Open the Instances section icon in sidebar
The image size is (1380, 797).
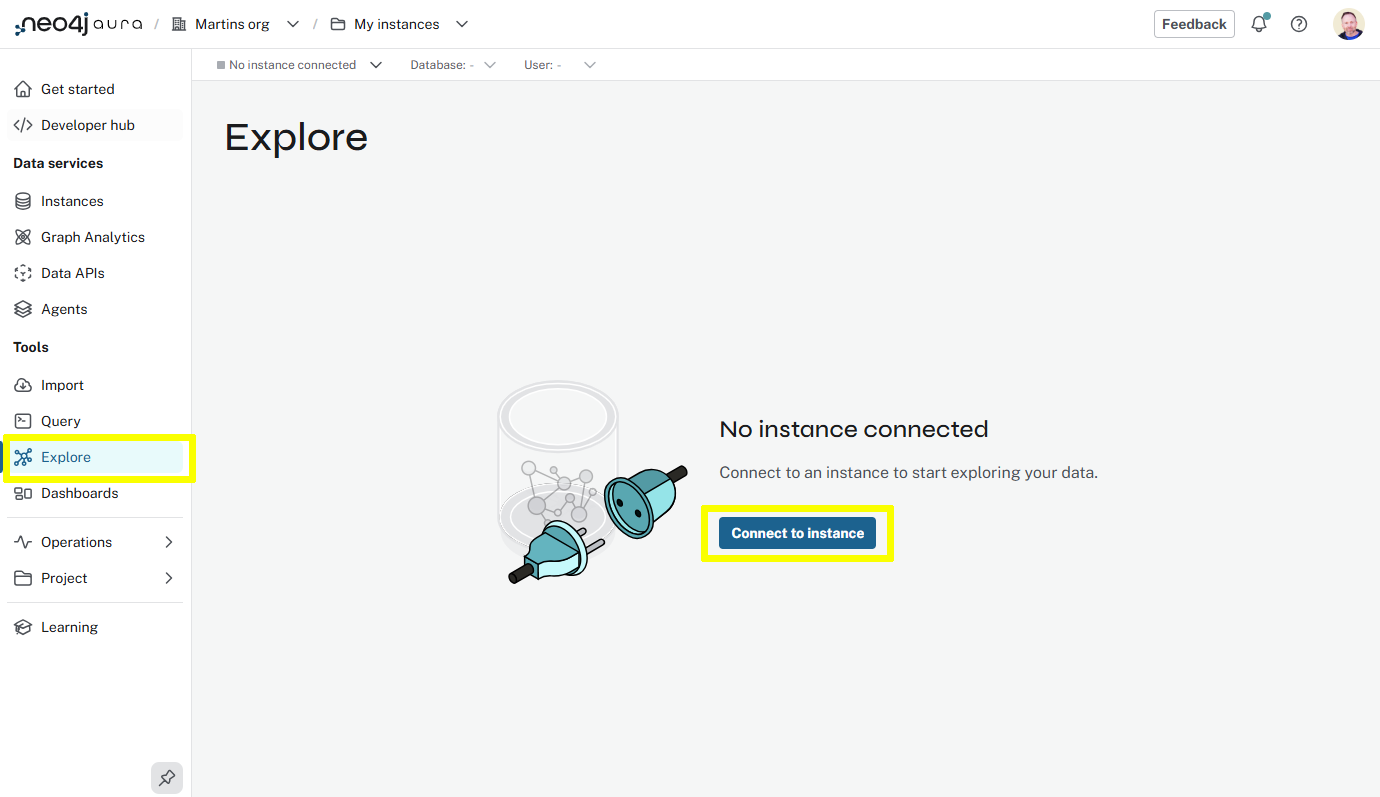(23, 200)
